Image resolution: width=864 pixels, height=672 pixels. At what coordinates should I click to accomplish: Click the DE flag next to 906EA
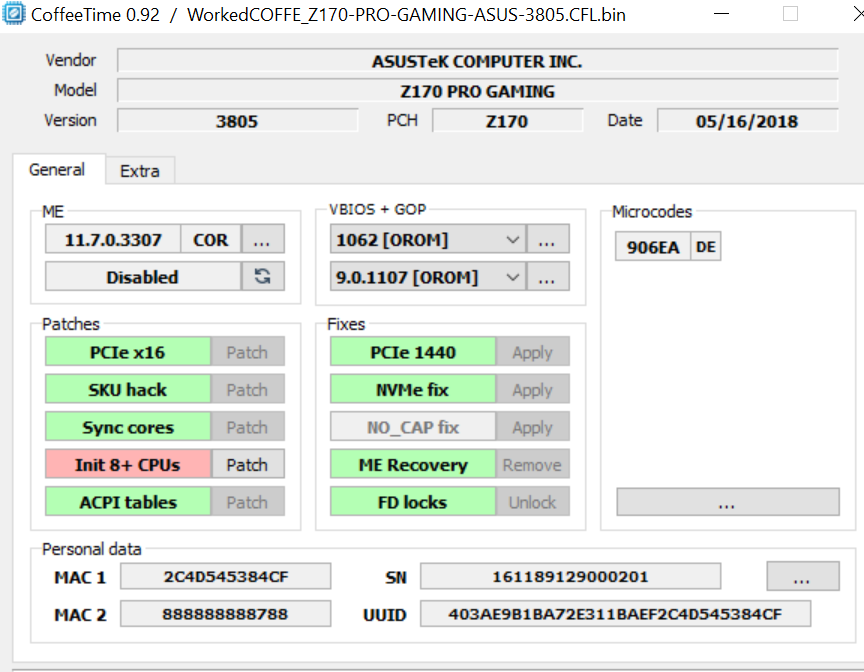tap(706, 246)
